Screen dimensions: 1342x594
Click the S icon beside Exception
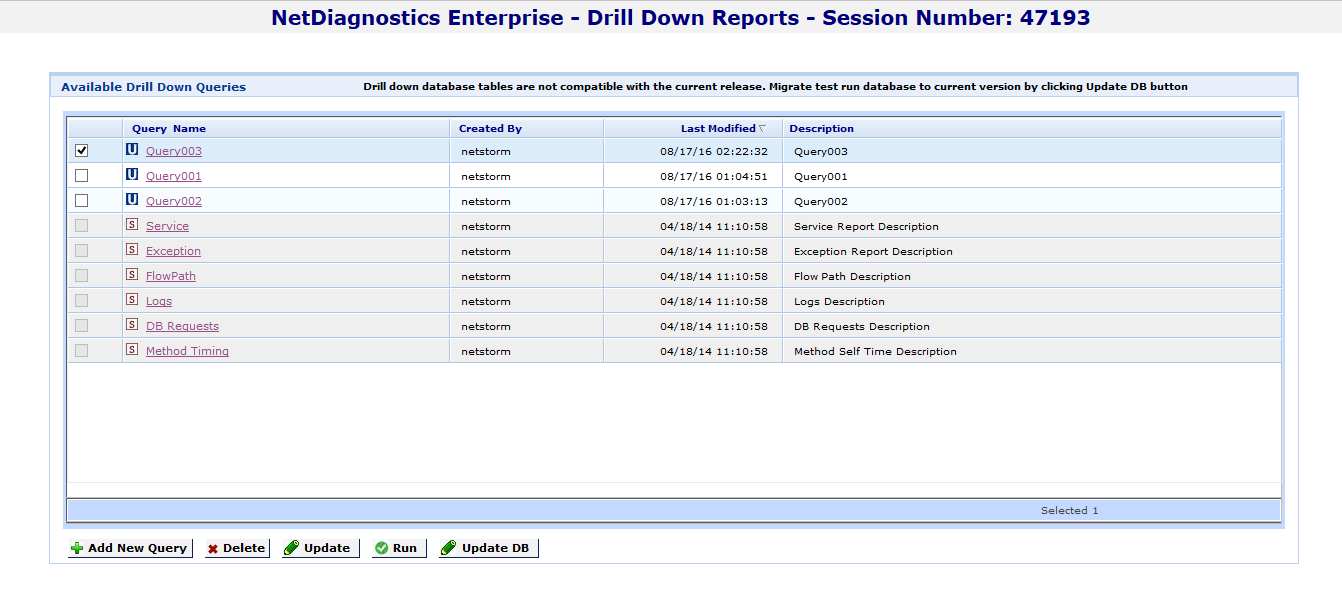point(132,250)
